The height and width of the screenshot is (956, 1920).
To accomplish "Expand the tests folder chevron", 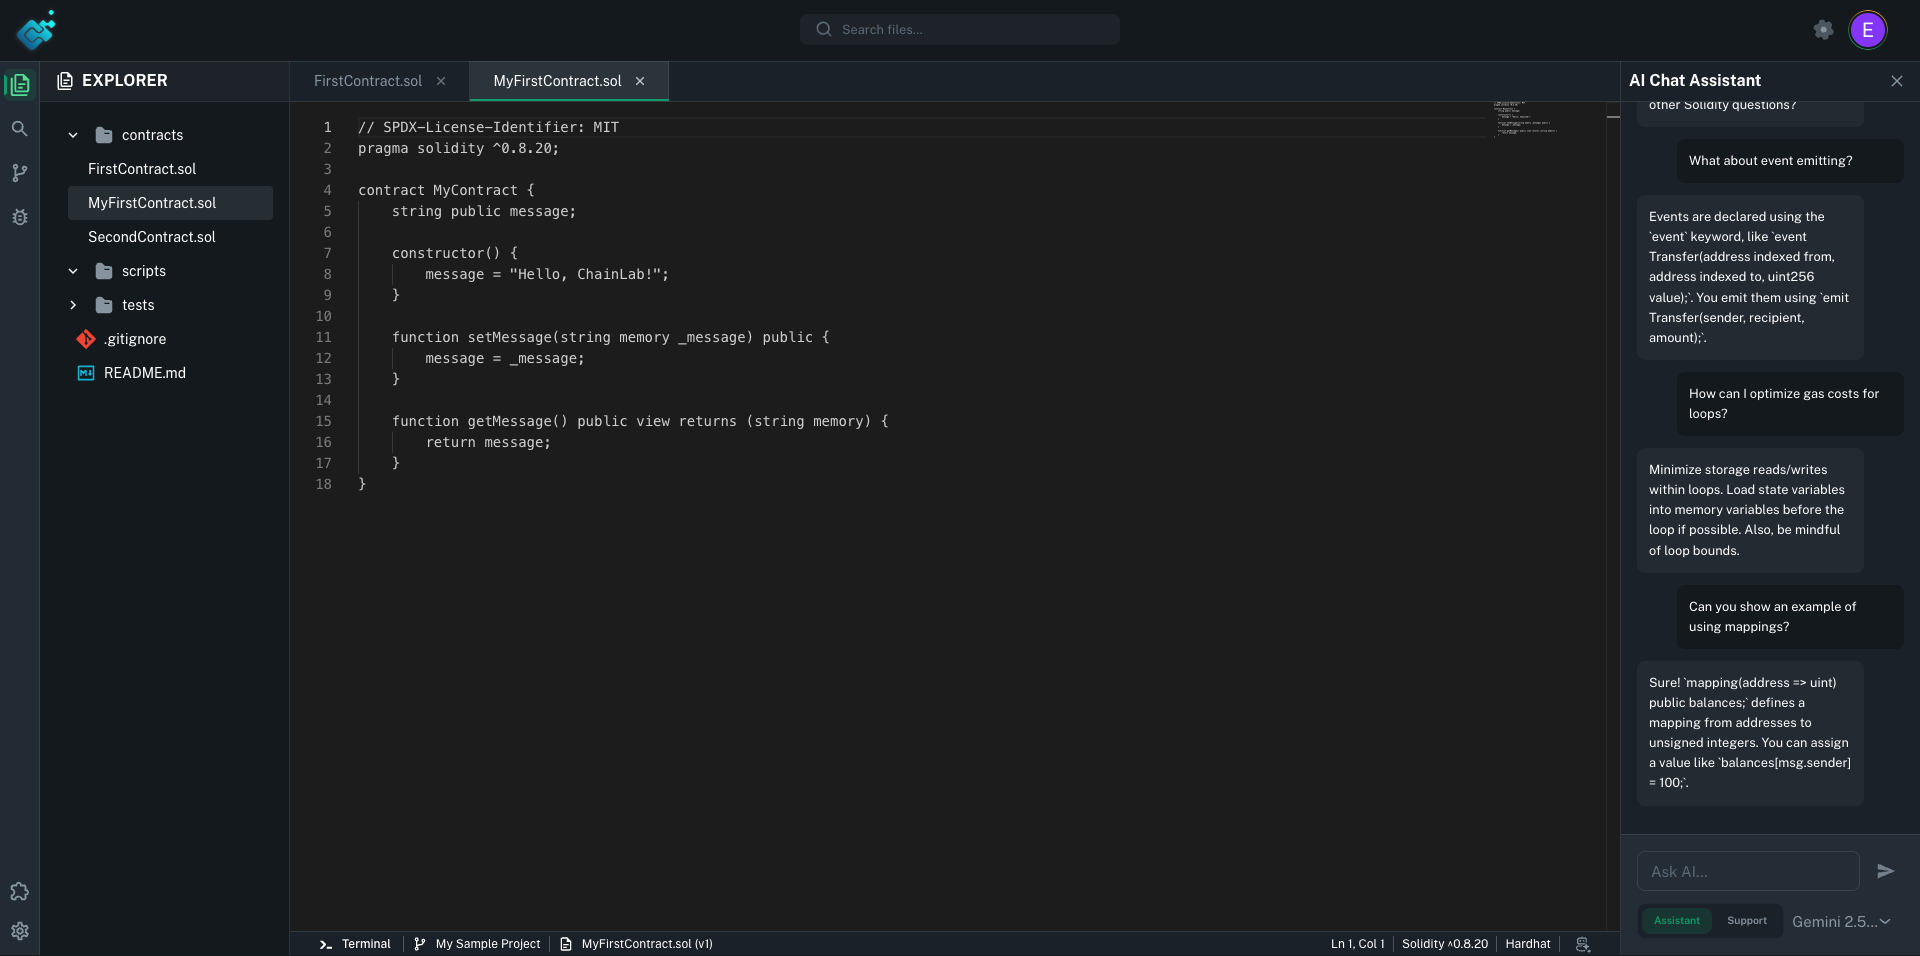I will pyautogui.click(x=73, y=305).
